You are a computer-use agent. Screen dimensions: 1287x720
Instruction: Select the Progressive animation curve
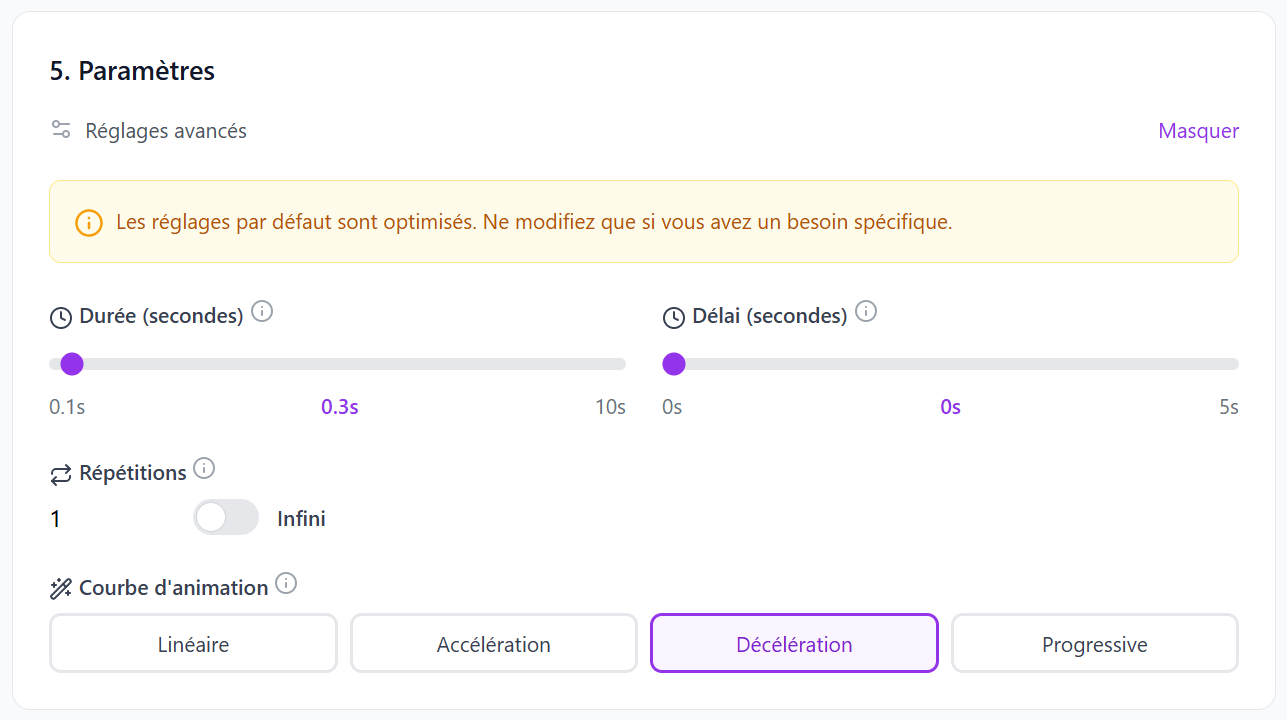coord(1094,644)
